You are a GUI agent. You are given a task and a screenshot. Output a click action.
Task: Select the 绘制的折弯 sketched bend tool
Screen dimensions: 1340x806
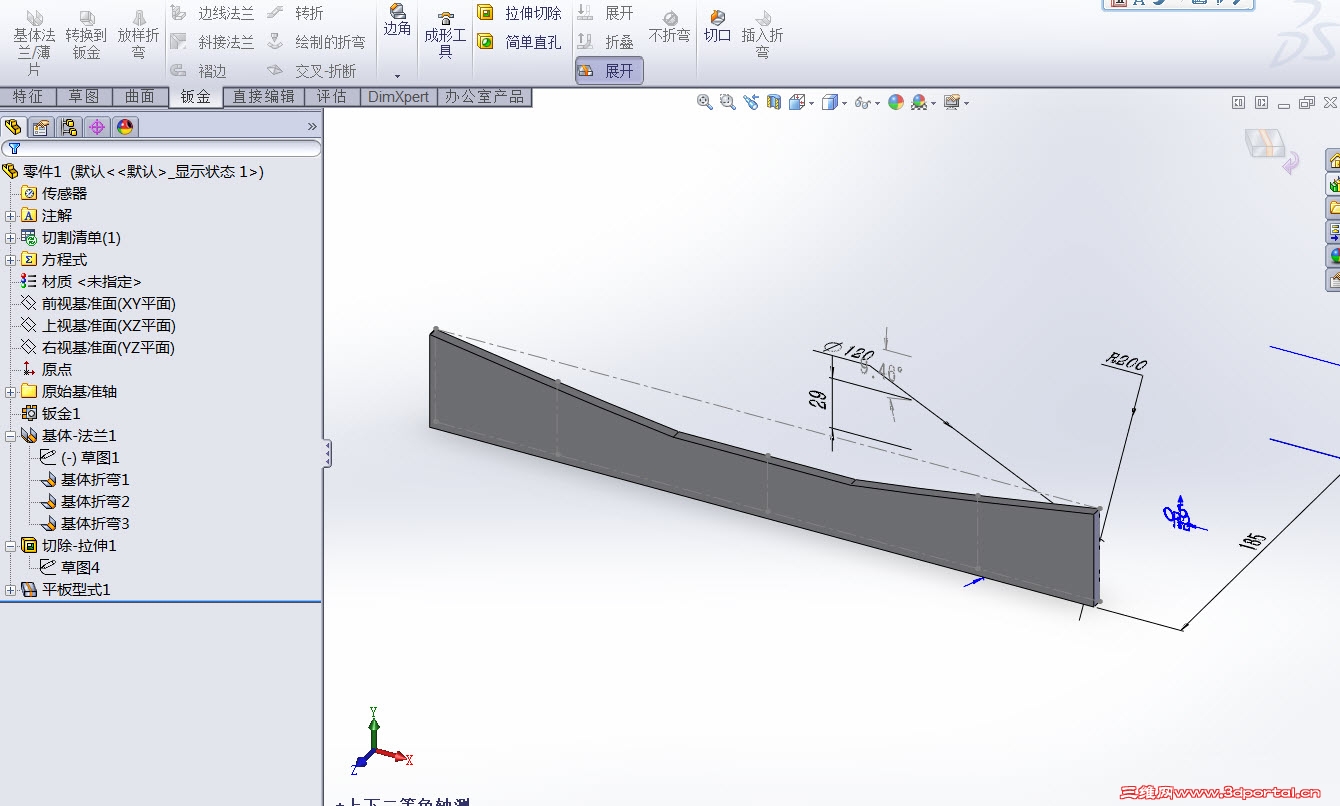point(316,42)
